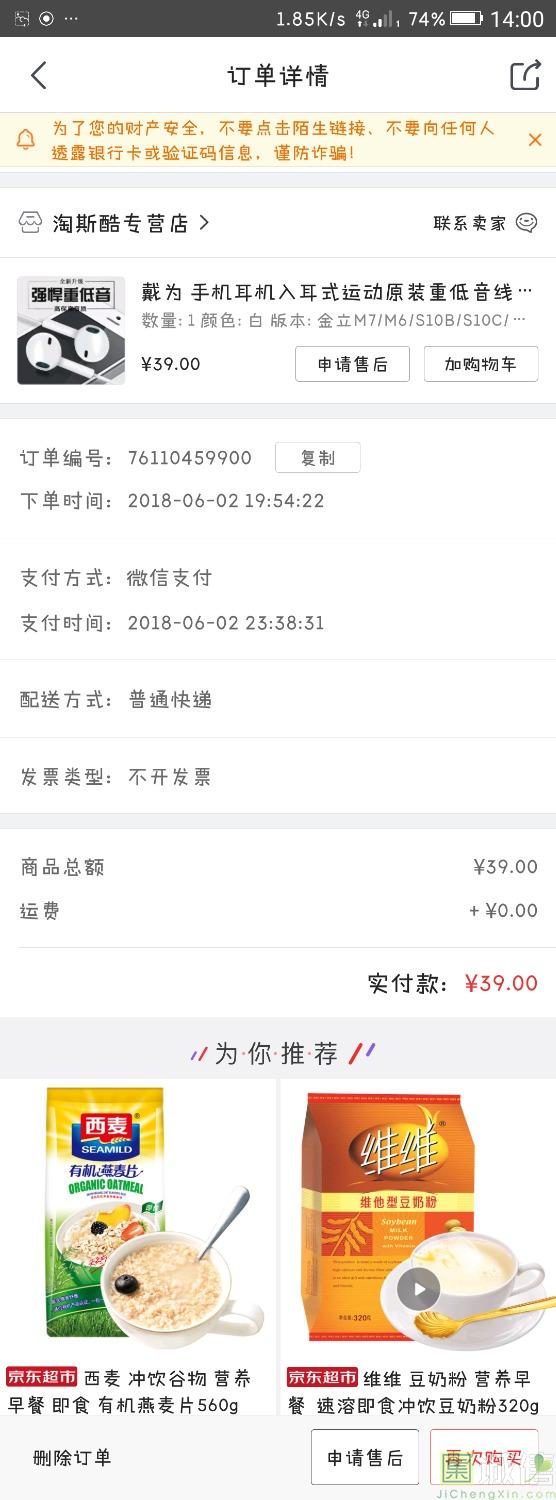
Task: Open the share icon at top right
Action: 525,76
